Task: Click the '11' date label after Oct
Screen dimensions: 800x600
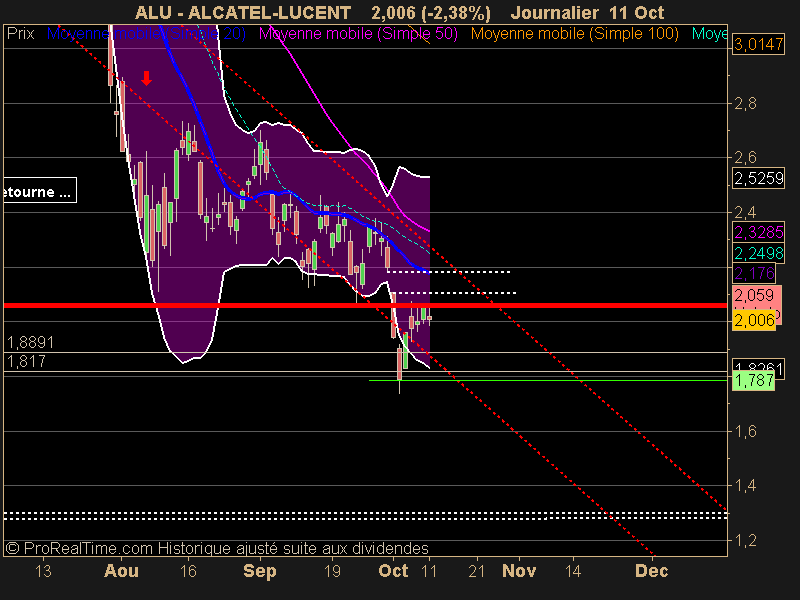Action: pos(429,571)
